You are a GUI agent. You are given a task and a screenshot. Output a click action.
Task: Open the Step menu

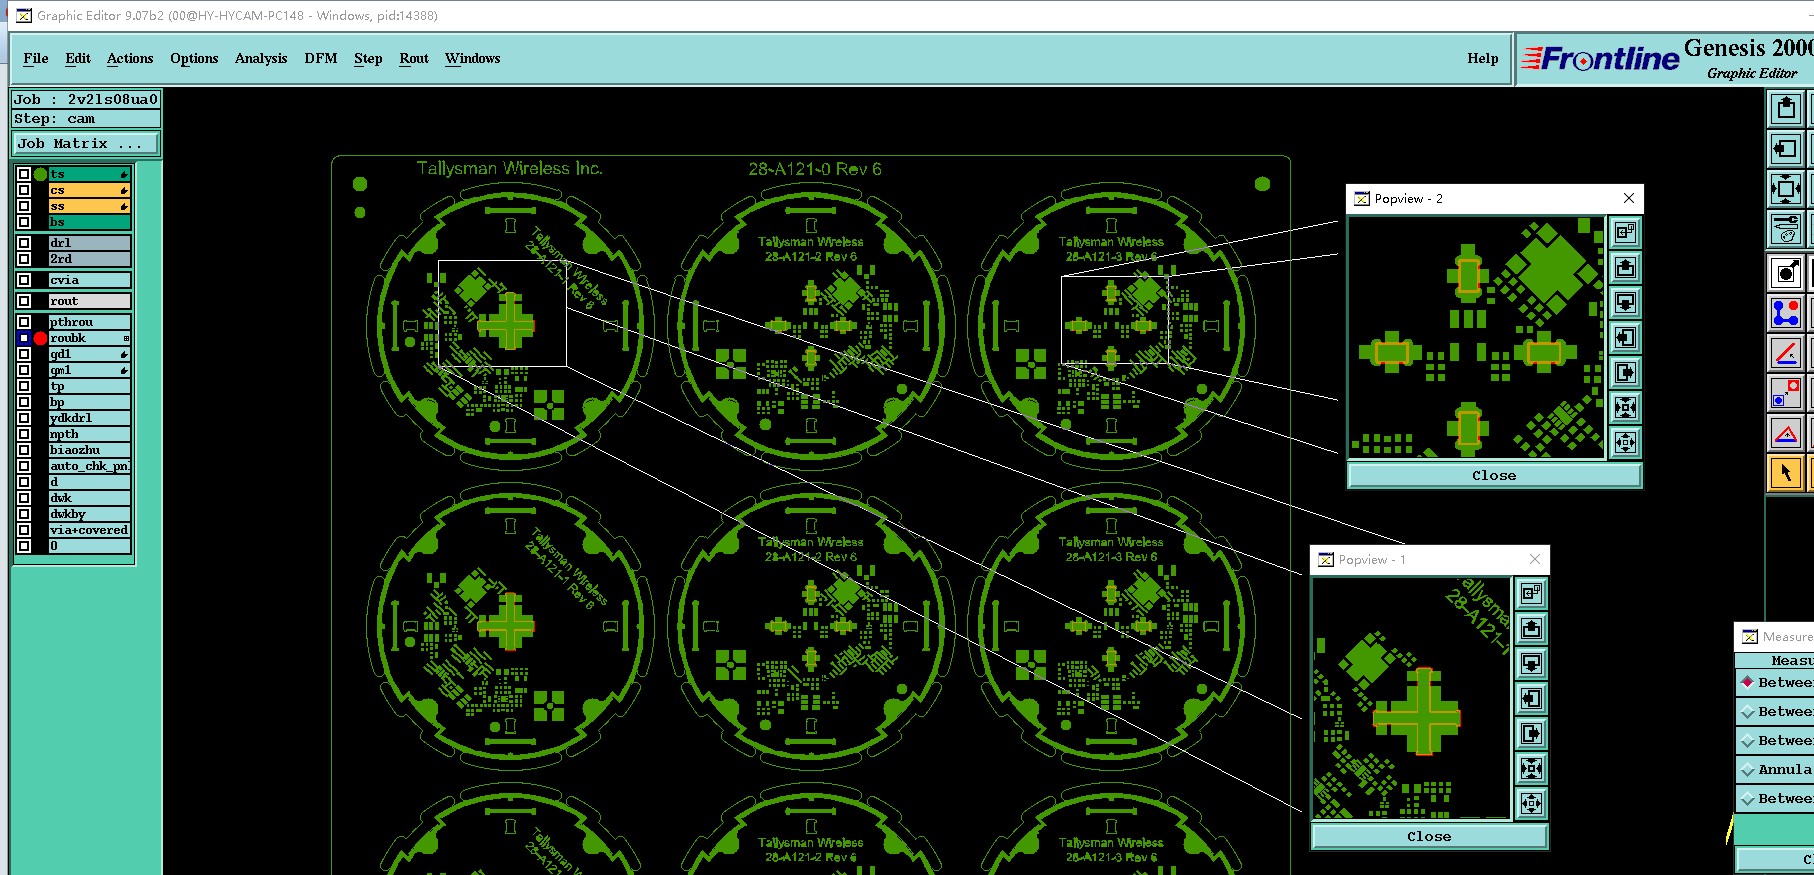pyautogui.click(x=368, y=58)
